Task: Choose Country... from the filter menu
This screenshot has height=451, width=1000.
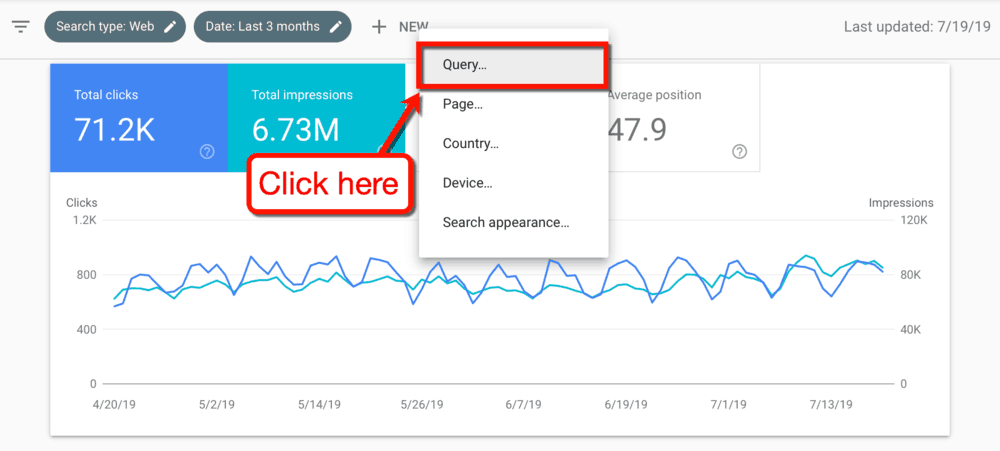Action: [513, 144]
